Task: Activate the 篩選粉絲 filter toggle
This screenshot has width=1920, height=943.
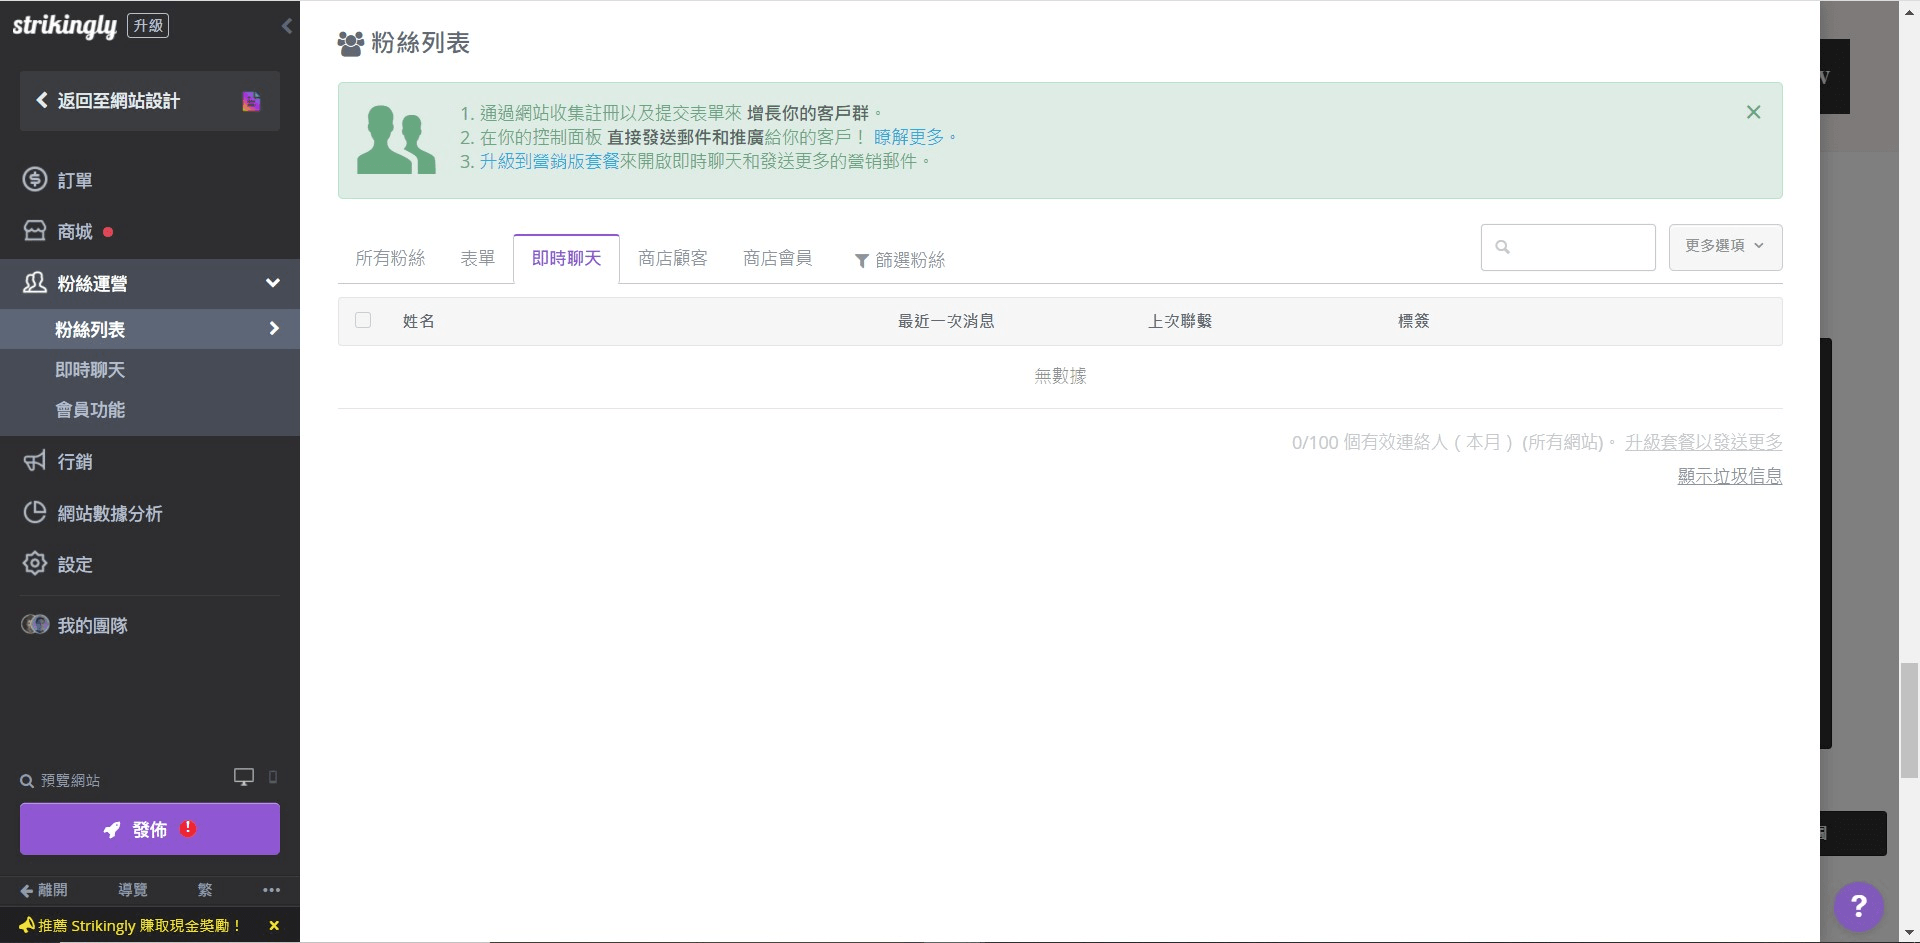Action: [x=899, y=259]
